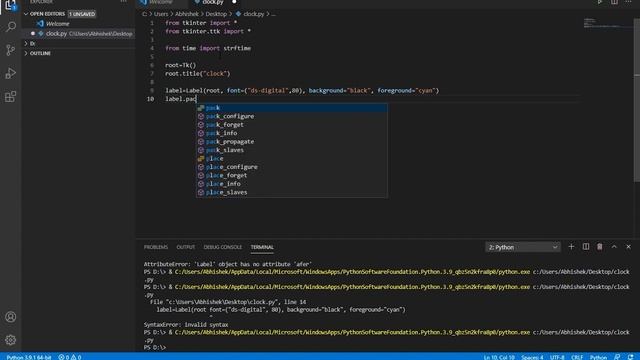This screenshot has width=640, height=360.
Task: Close the terminal panel
Action: point(629,247)
